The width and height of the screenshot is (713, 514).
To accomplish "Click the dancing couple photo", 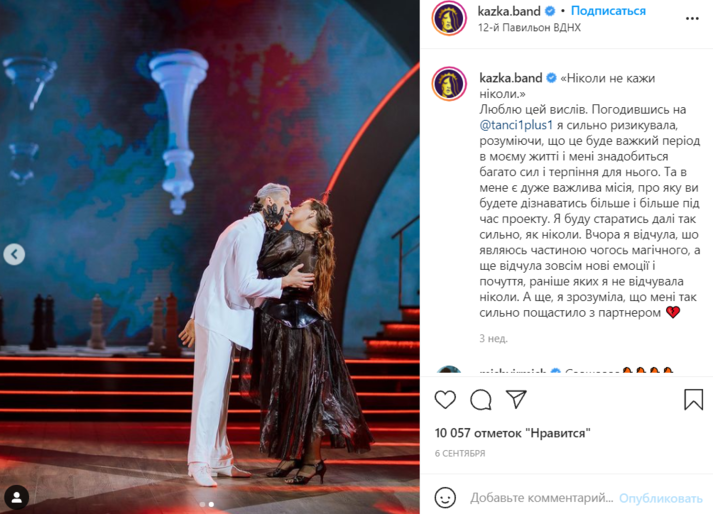I will (x=210, y=257).
